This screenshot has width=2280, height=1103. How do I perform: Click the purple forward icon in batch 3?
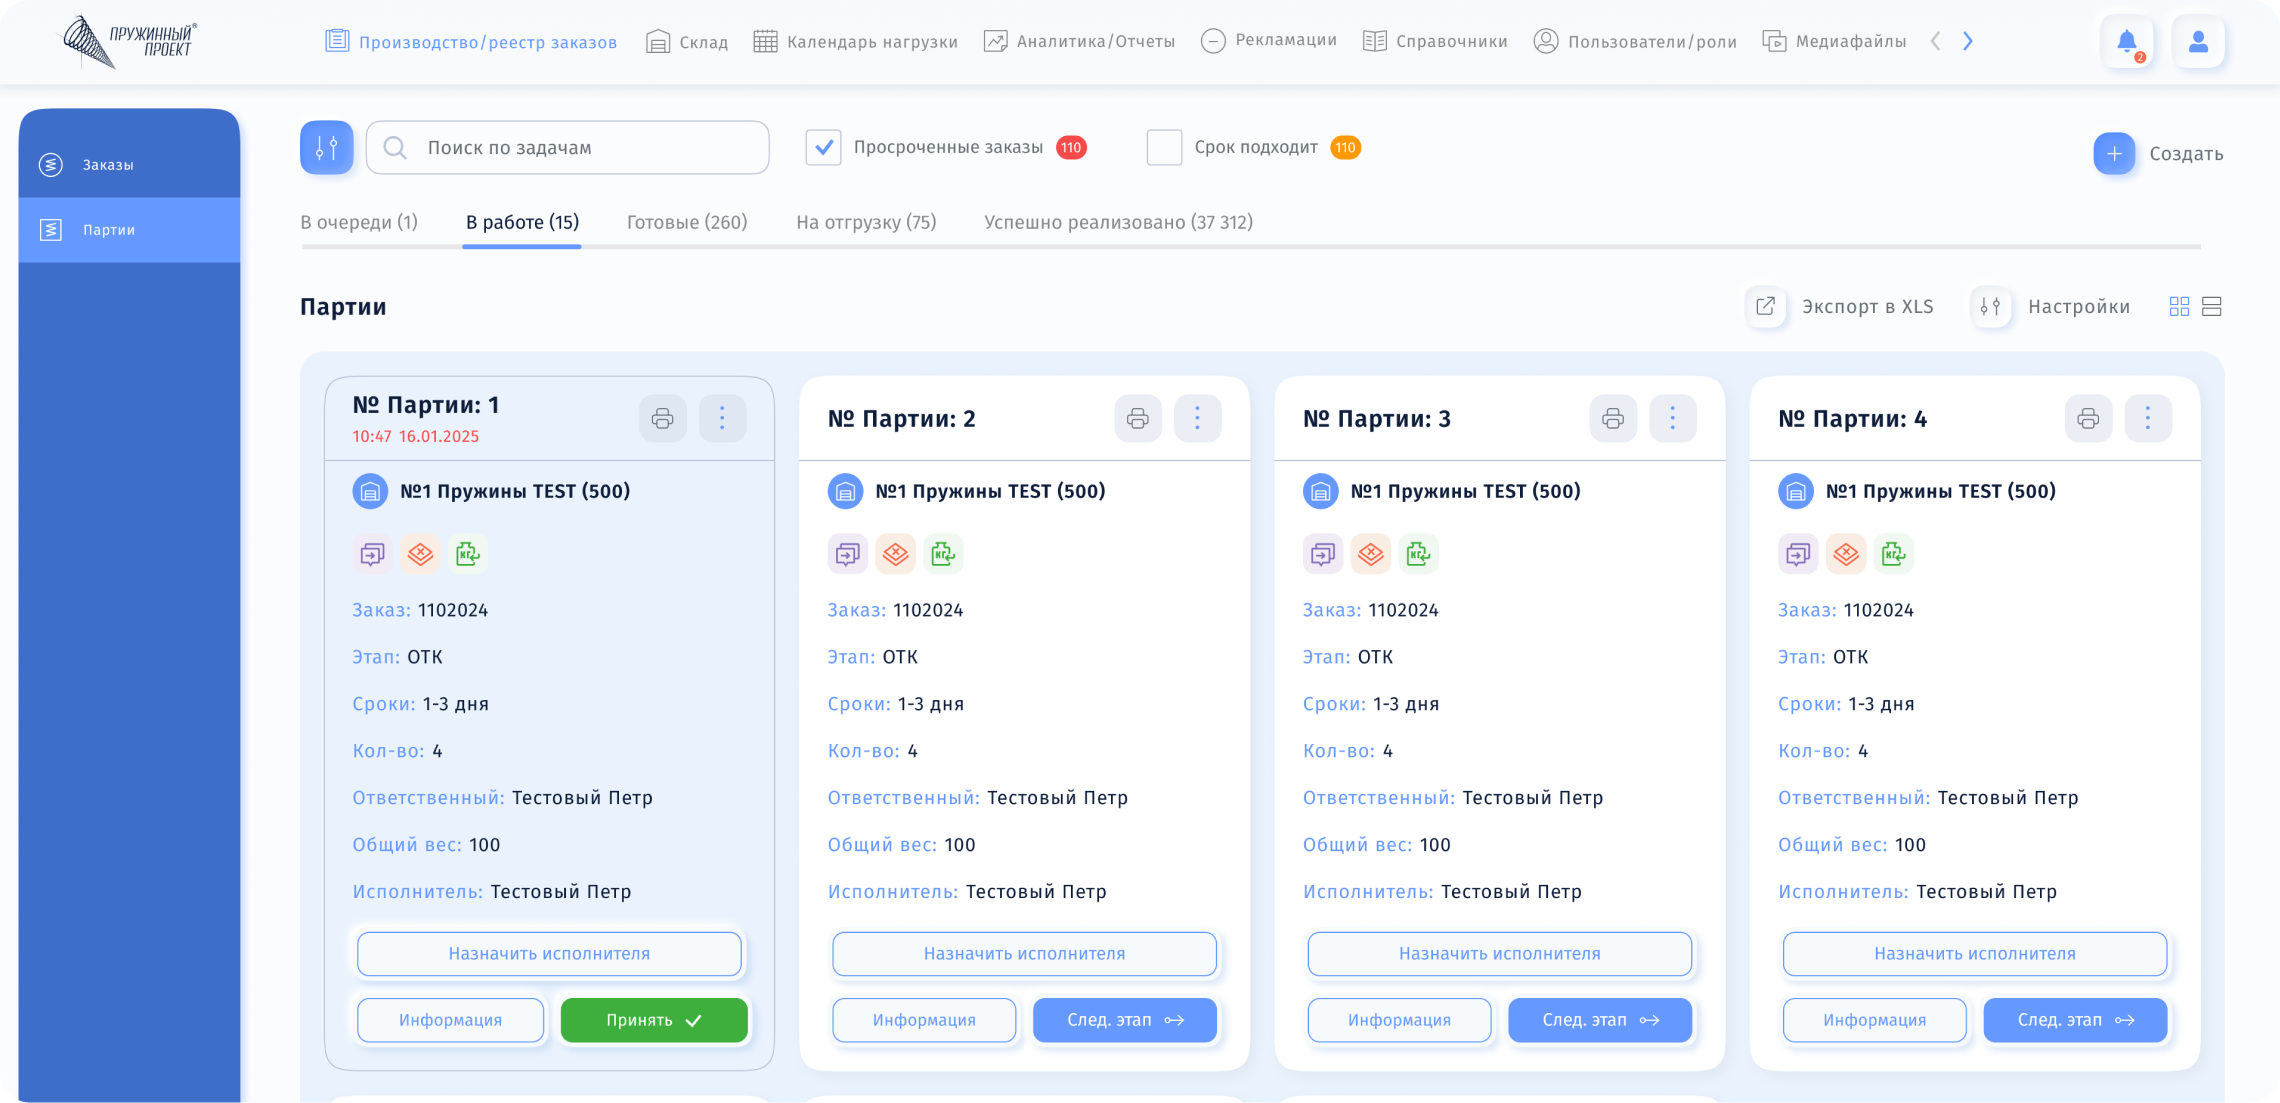[x=1322, y=554]
